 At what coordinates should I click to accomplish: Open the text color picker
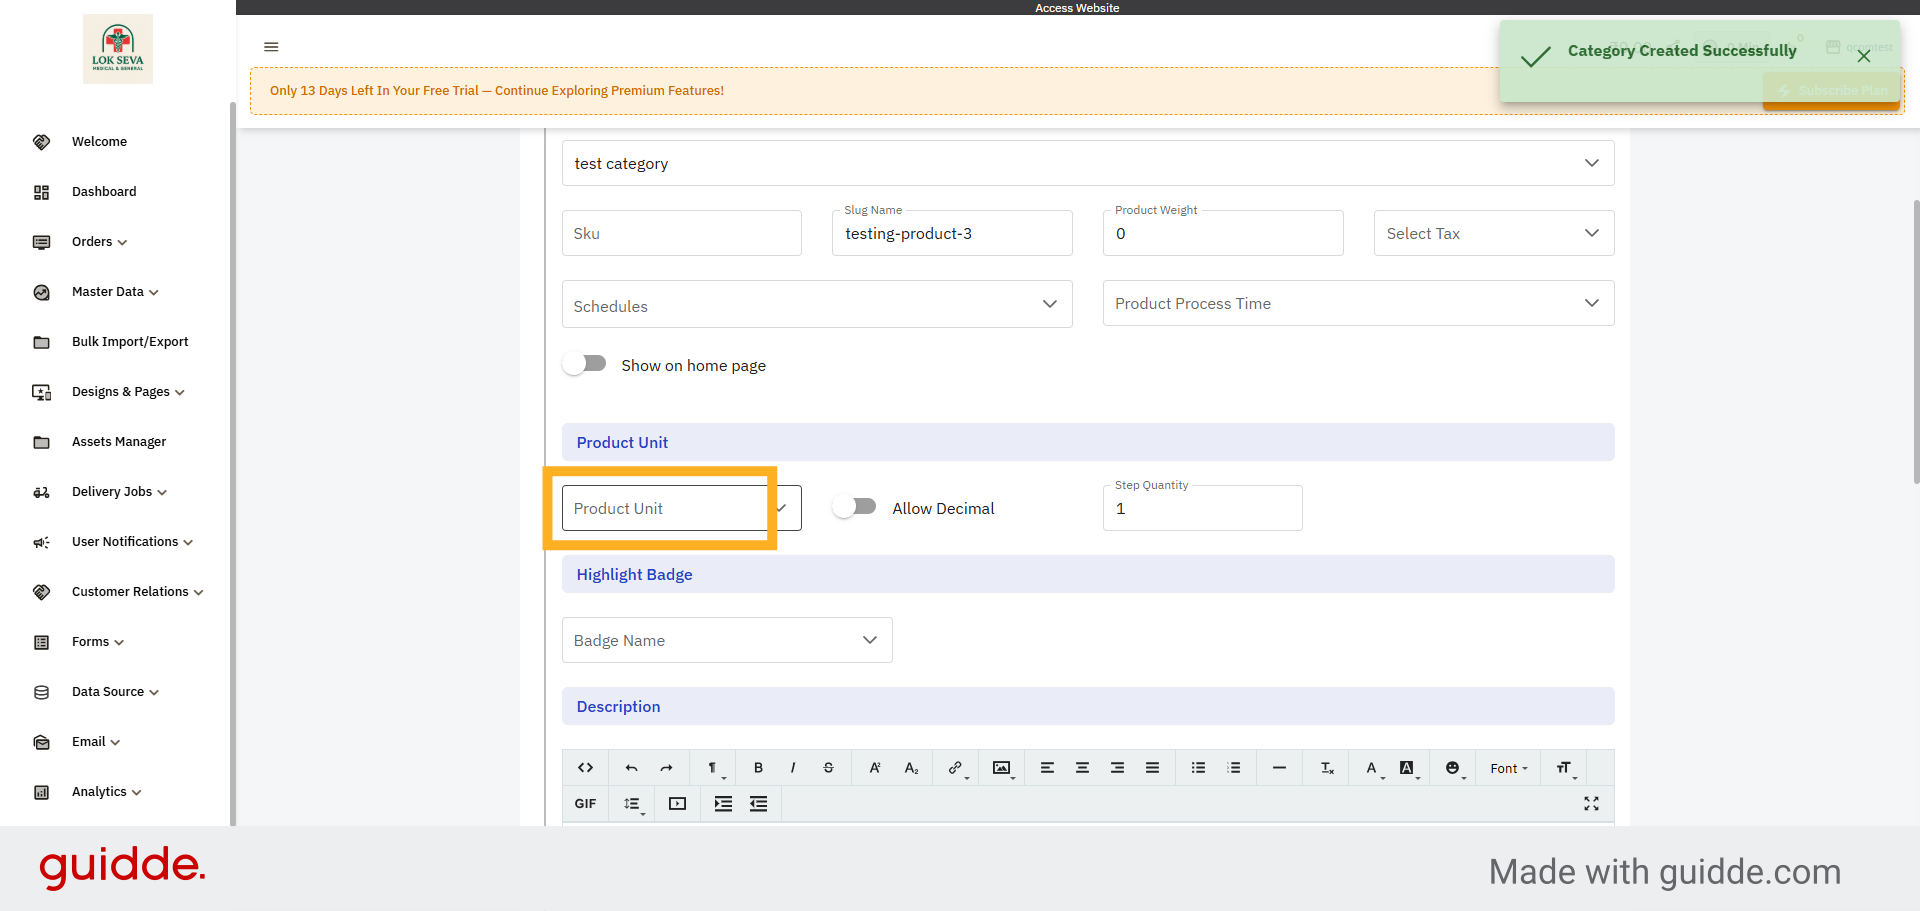pyautogui.click(x=1371, y=768)
